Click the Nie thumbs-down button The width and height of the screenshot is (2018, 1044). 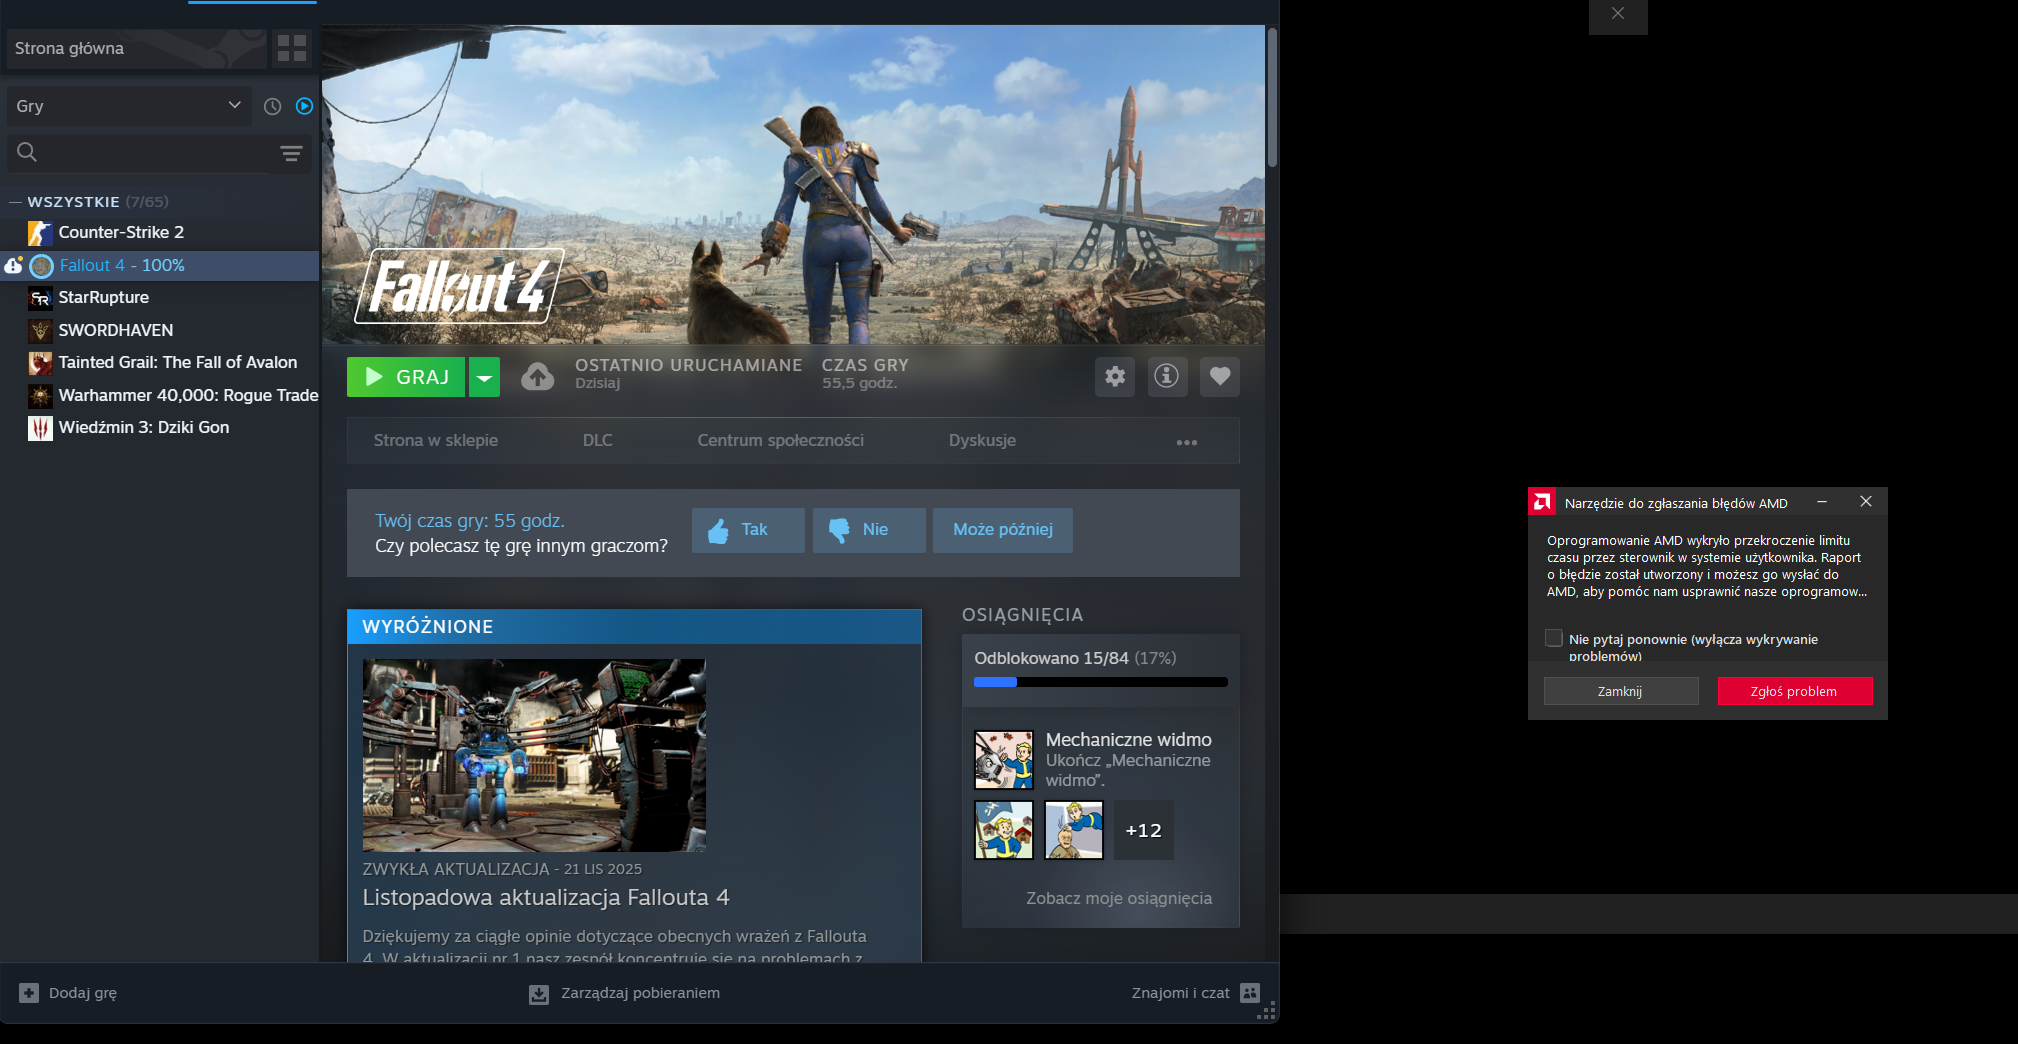click(869, 530)
